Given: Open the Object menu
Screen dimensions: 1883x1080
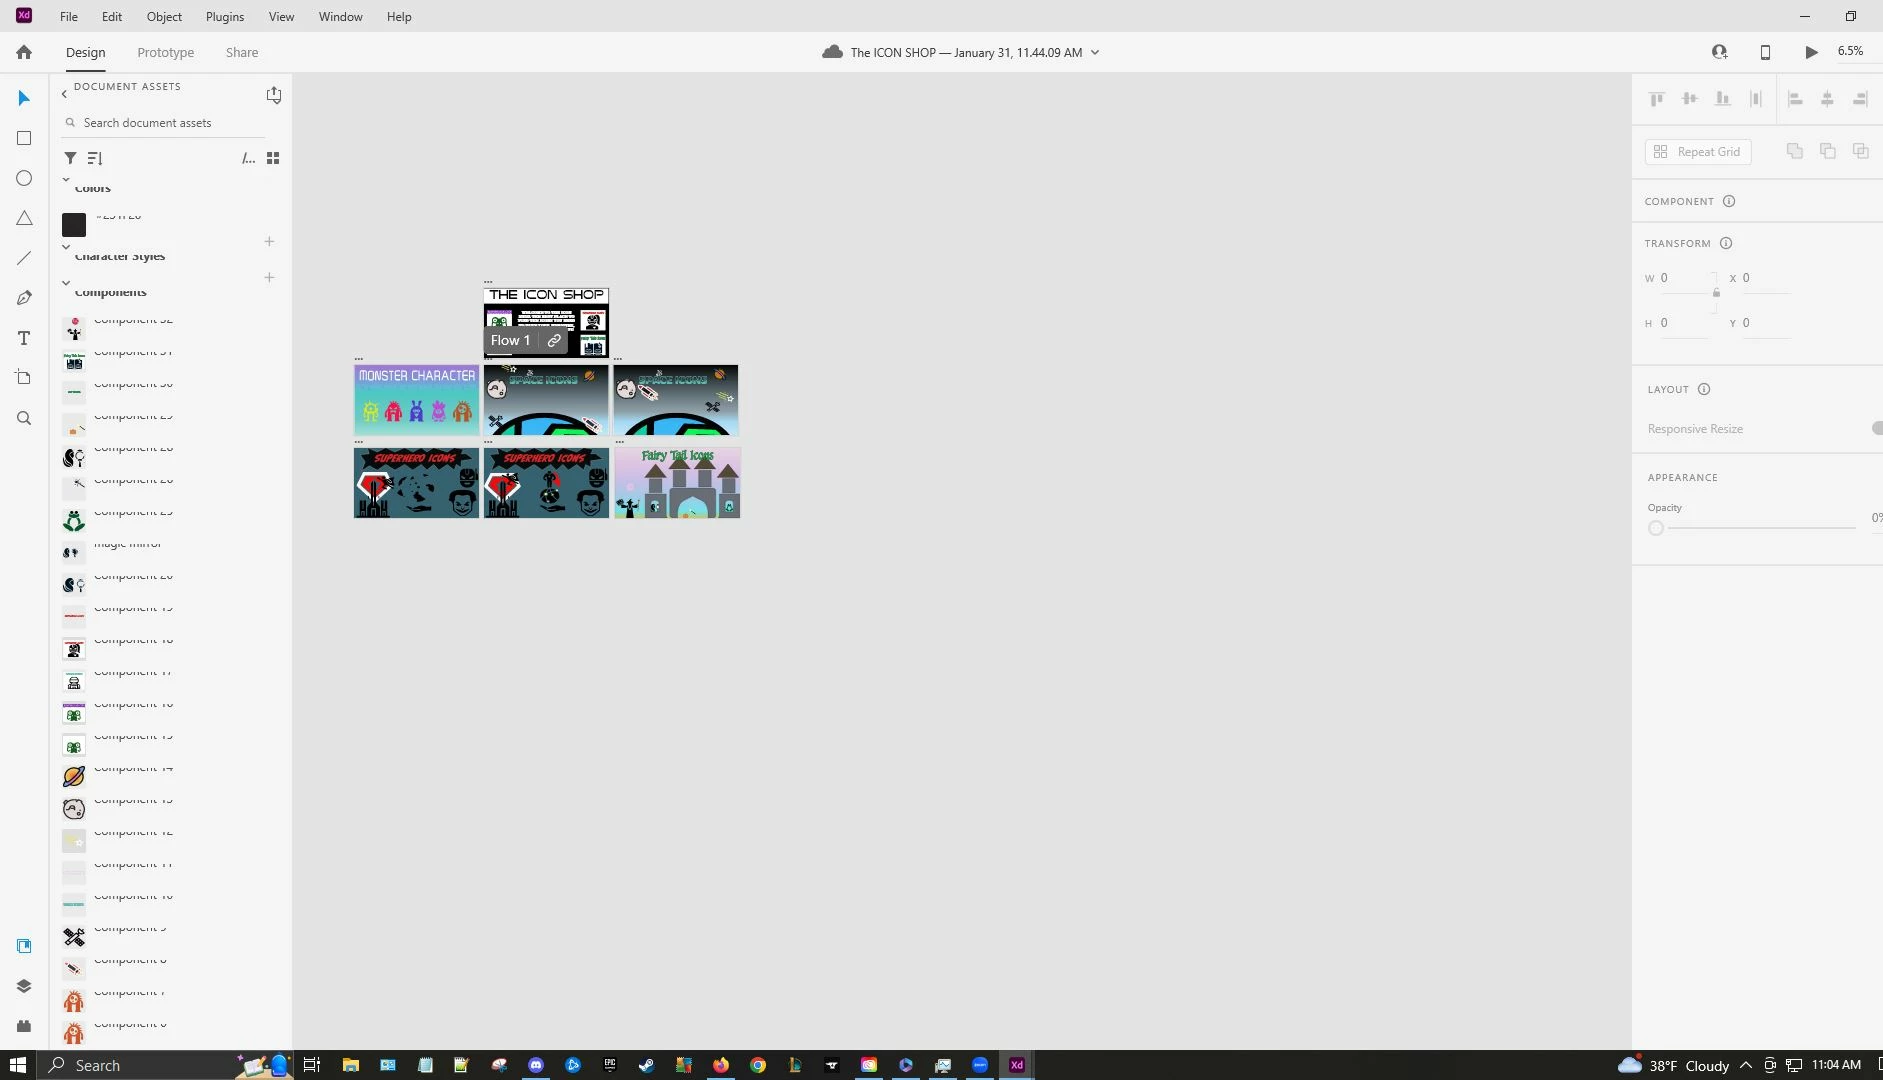Looking at the screenshot, I should point(164,16).
